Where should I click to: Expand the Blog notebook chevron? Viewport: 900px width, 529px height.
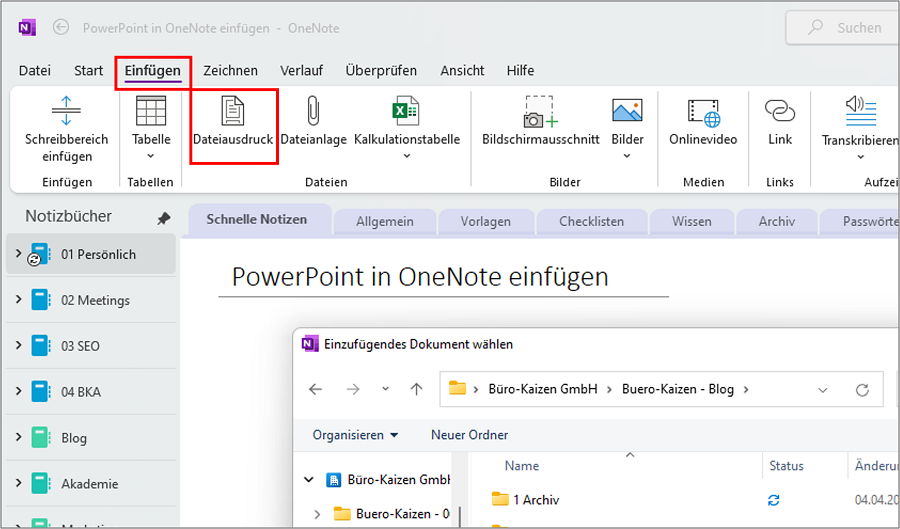point(18,437)
